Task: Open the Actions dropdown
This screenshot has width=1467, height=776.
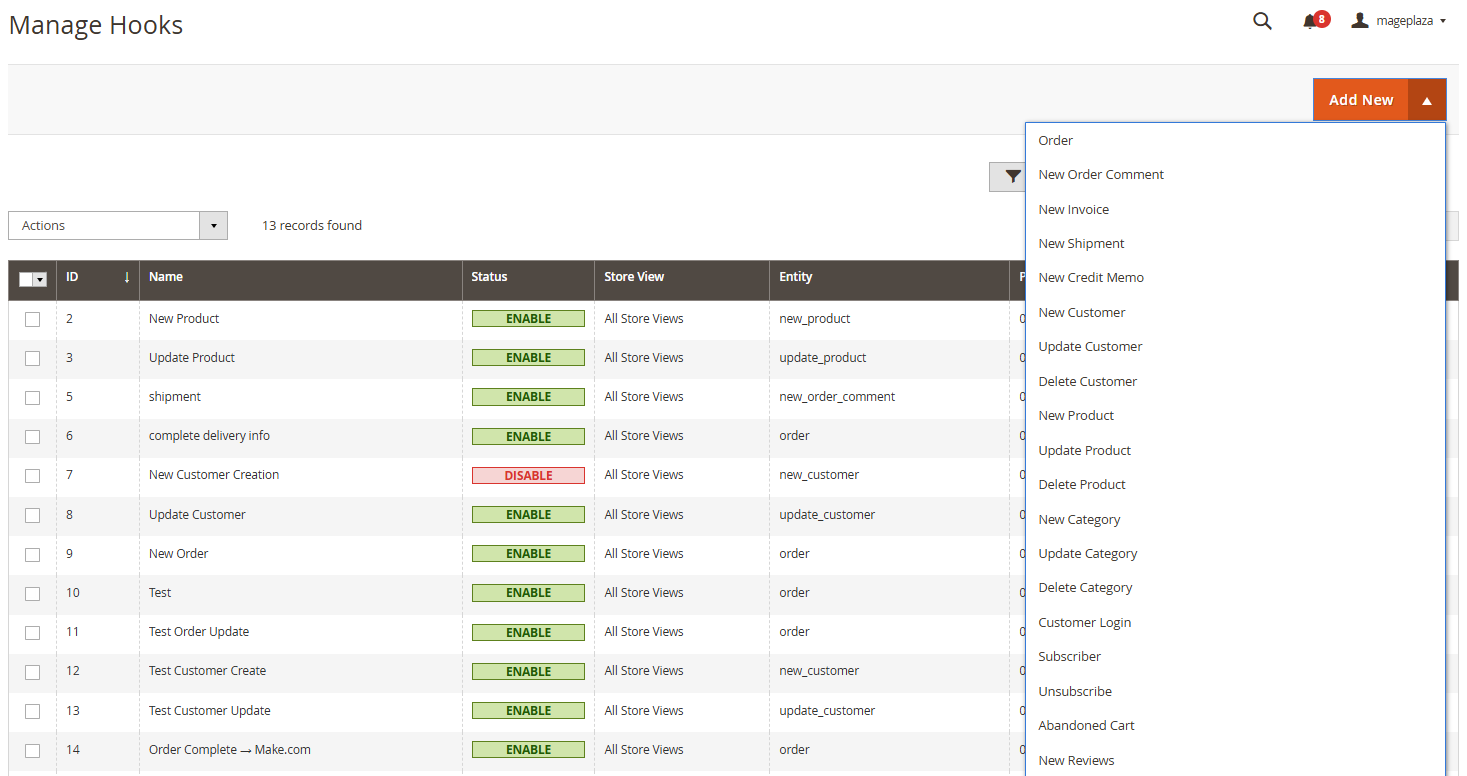Action: tap(118, 225)
